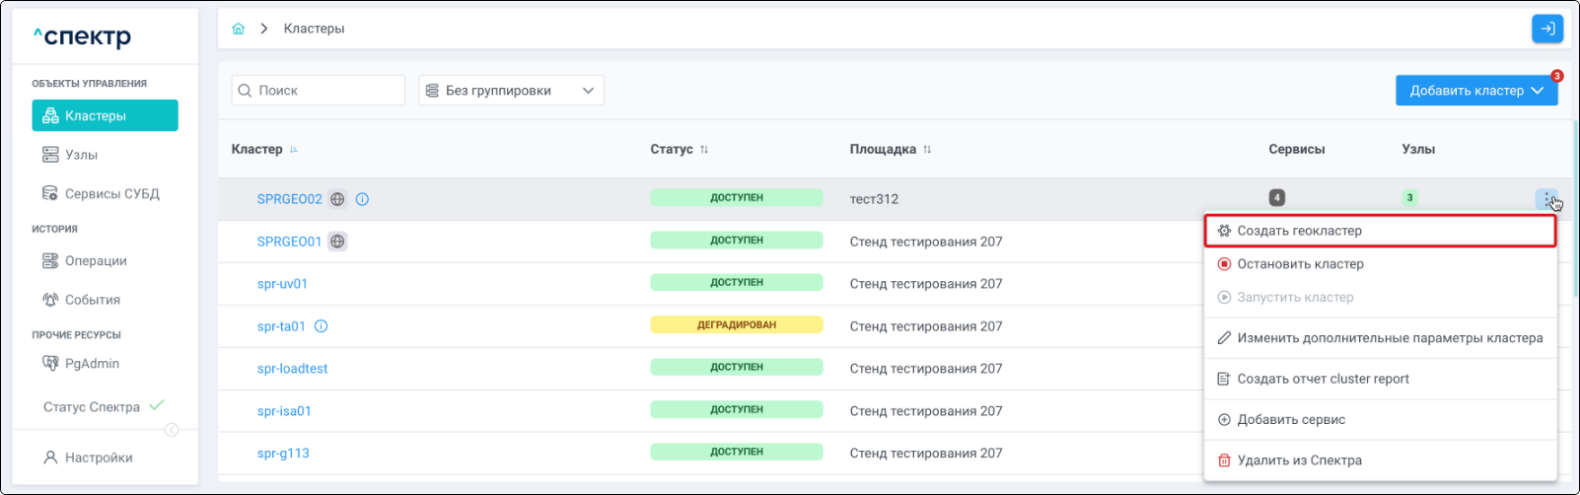Open the Без группировки grouping dropdown

(x=511, y=91)
